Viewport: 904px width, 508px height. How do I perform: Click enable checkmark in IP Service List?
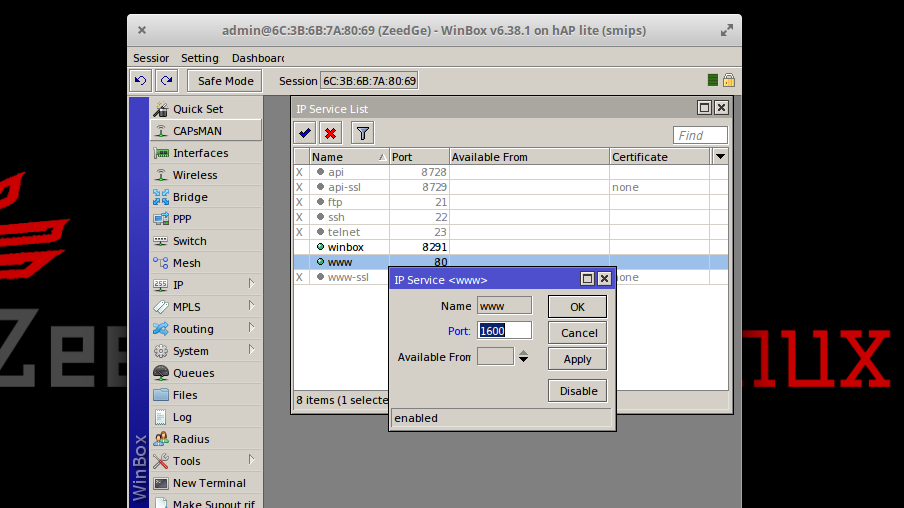pos(305,133)
